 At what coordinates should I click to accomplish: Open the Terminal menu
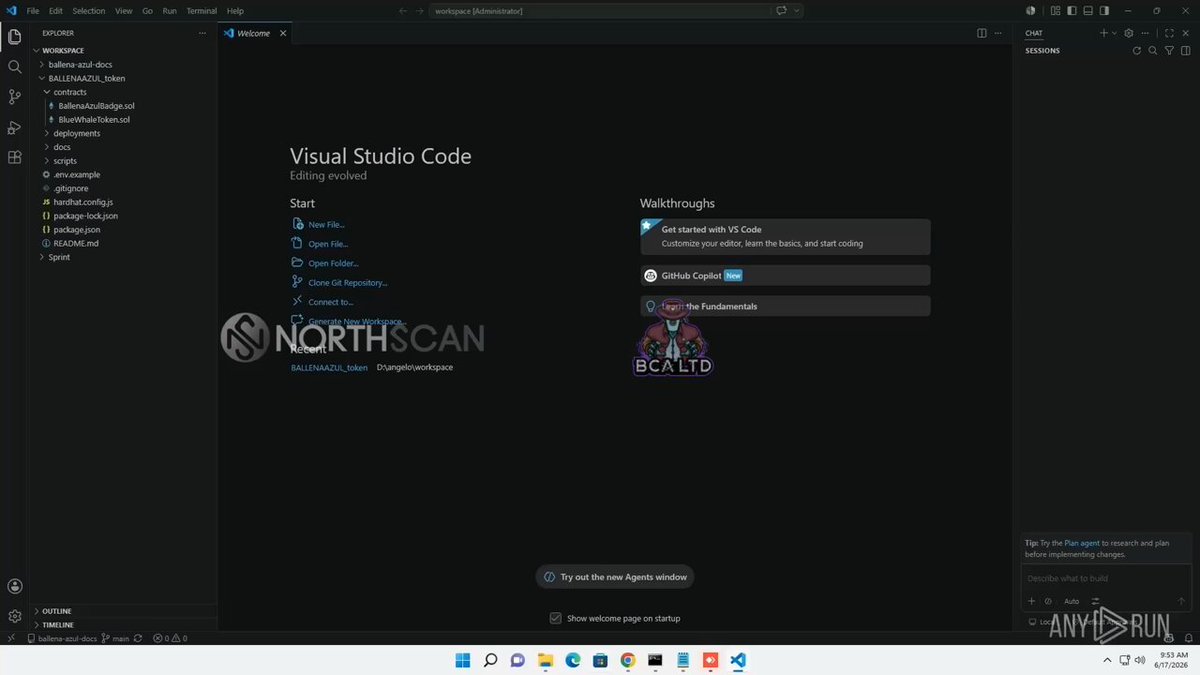pos(201,10)
